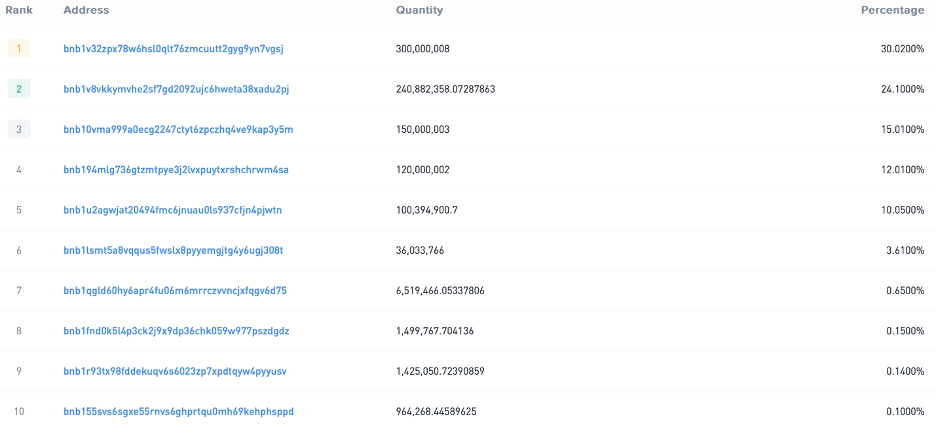The image size is (936, 428).
Task: Open address starting with bnb194mlg736
Action: (176, 170)
